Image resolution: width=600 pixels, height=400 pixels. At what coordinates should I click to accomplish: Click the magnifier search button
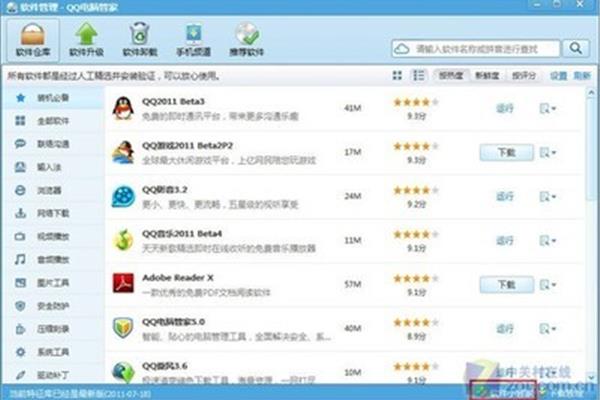point(576,49)
